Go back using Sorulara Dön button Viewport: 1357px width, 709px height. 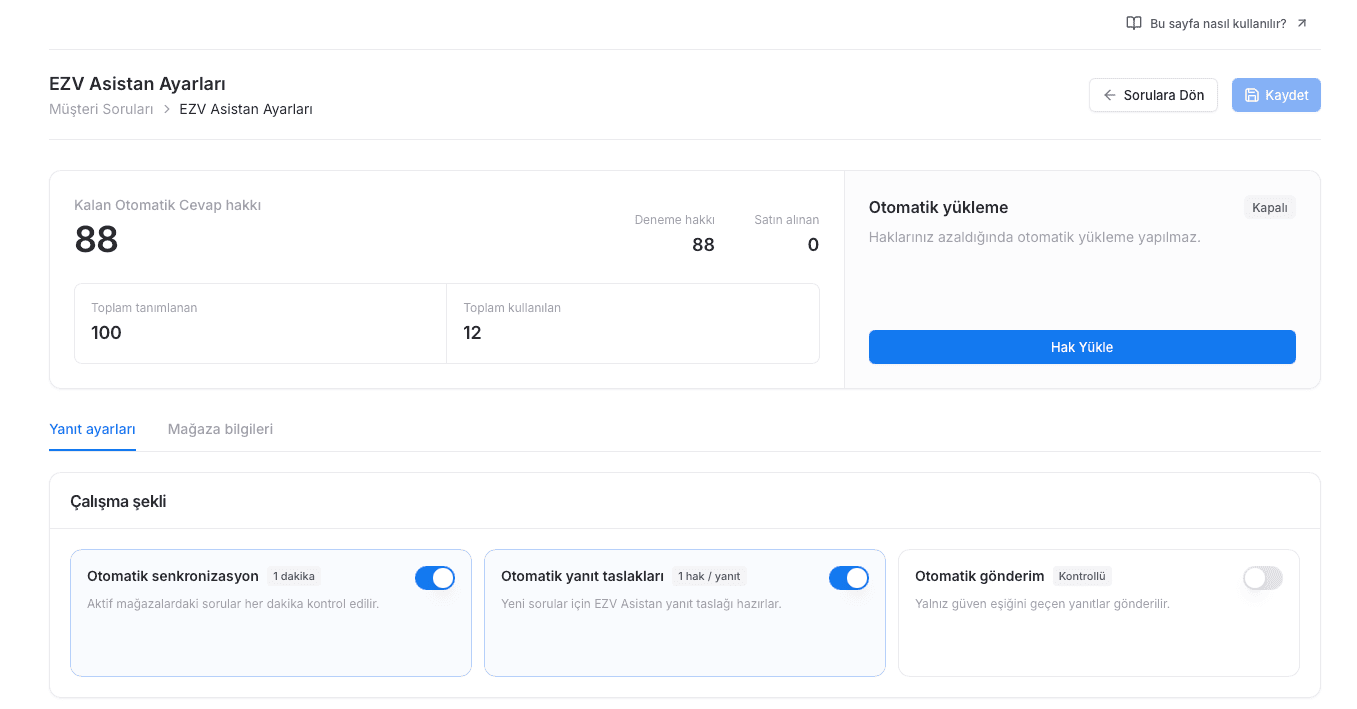[x=1153, y=95]
